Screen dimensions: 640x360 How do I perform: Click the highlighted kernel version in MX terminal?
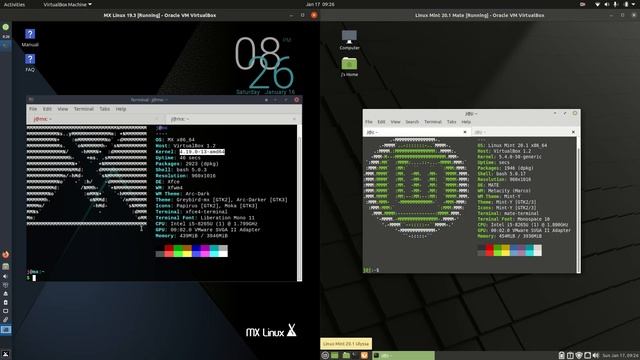[x=202, y=152]
